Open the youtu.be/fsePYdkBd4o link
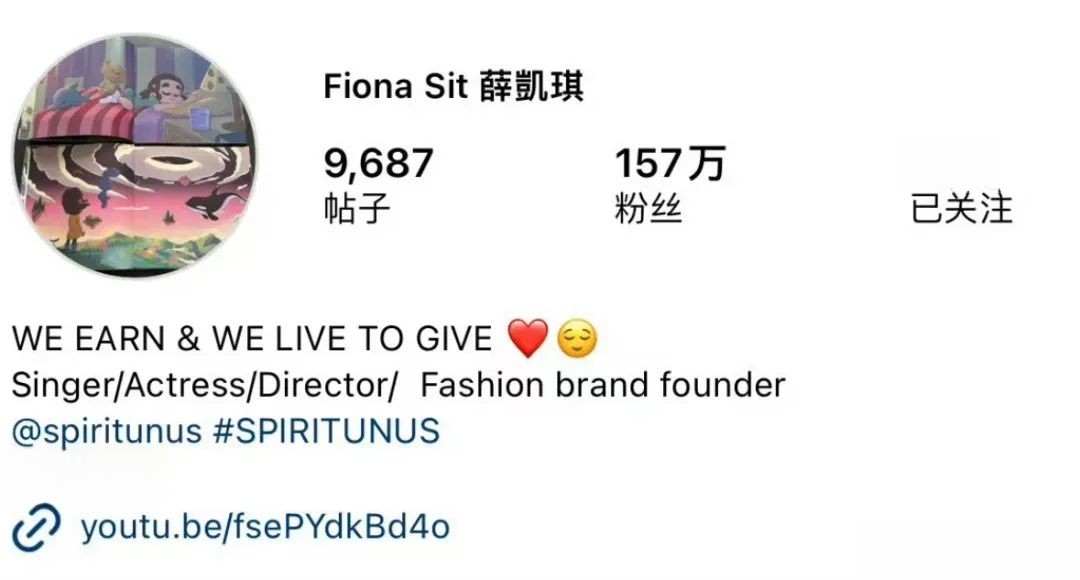 tap(265, 527)
